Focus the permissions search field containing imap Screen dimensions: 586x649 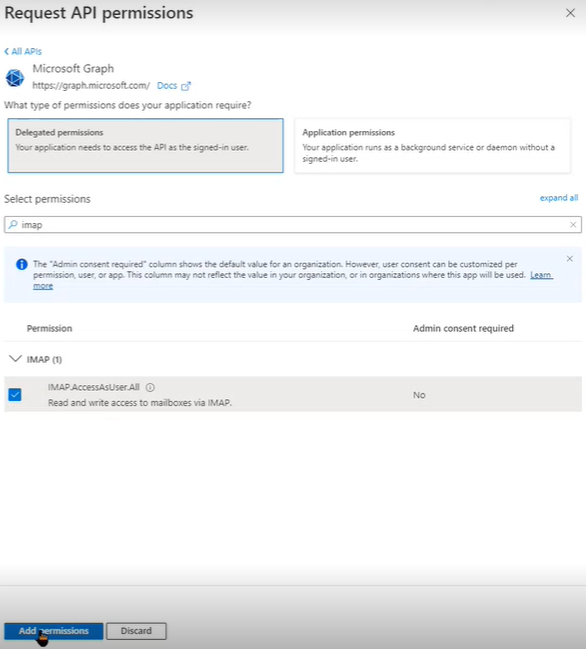click(x=293, y=224)
